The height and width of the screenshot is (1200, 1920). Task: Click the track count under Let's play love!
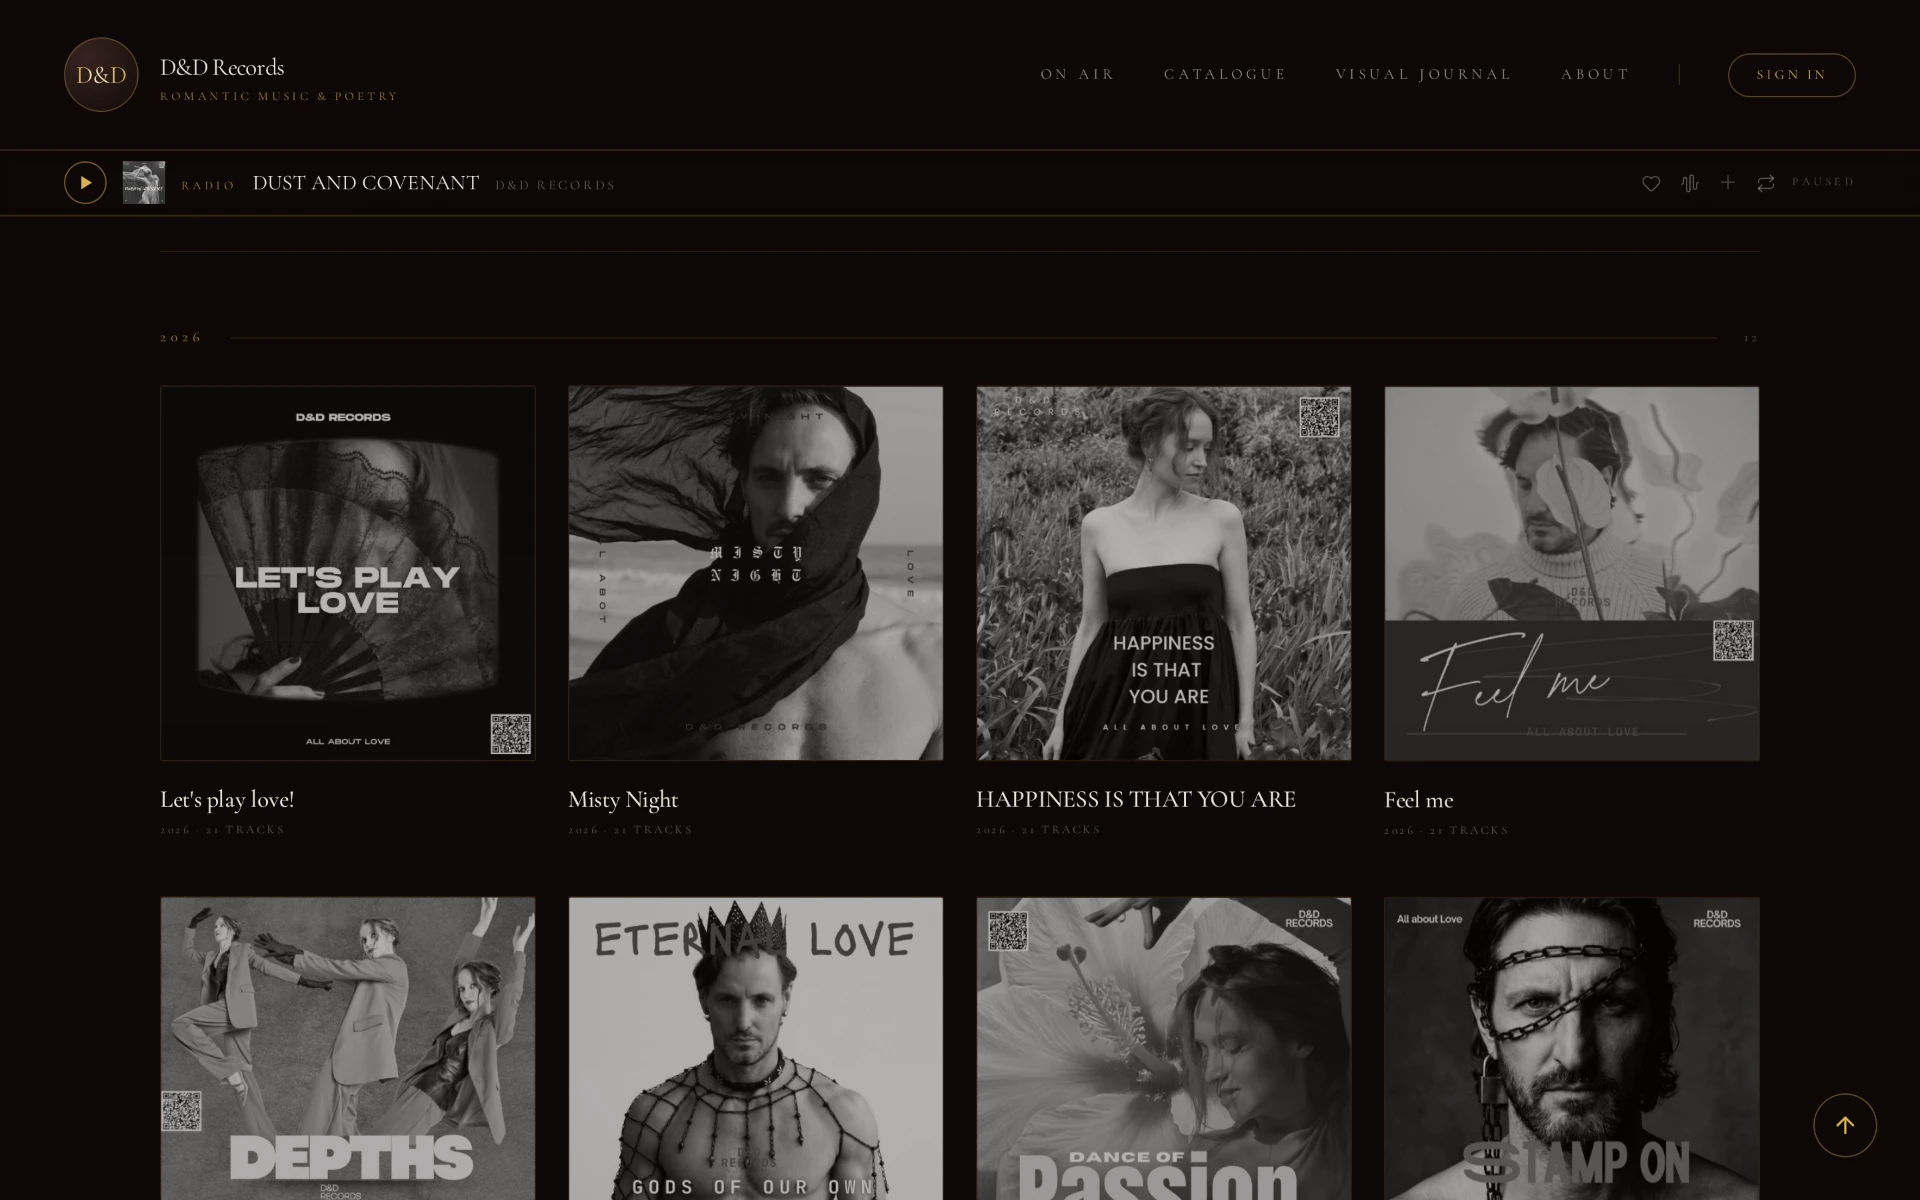pos(223,830)
